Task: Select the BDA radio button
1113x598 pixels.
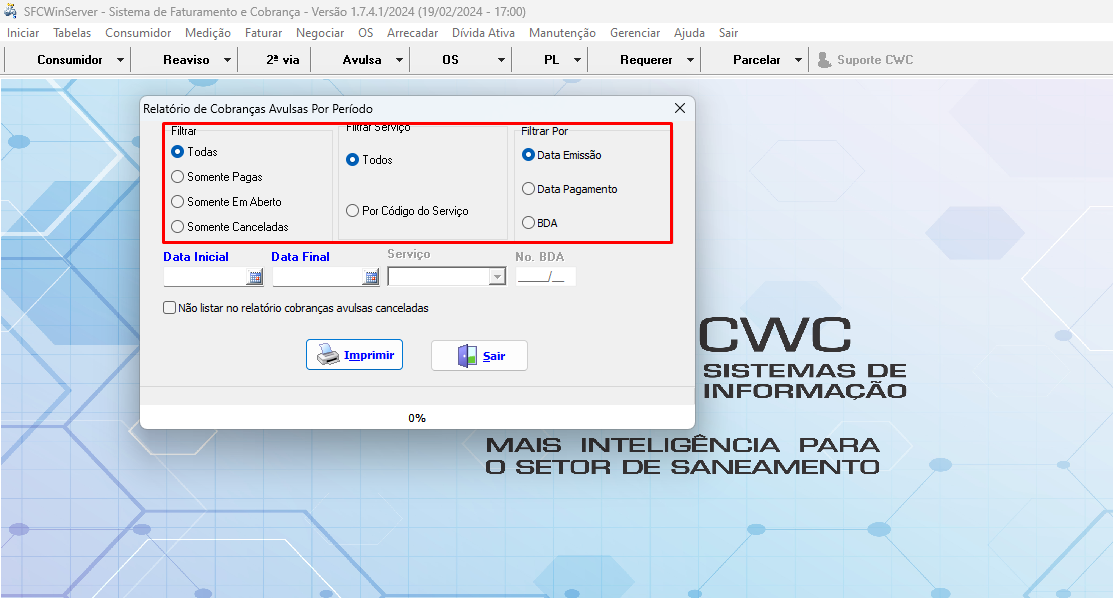Action: pyautogui.click(x=528, y=223)
